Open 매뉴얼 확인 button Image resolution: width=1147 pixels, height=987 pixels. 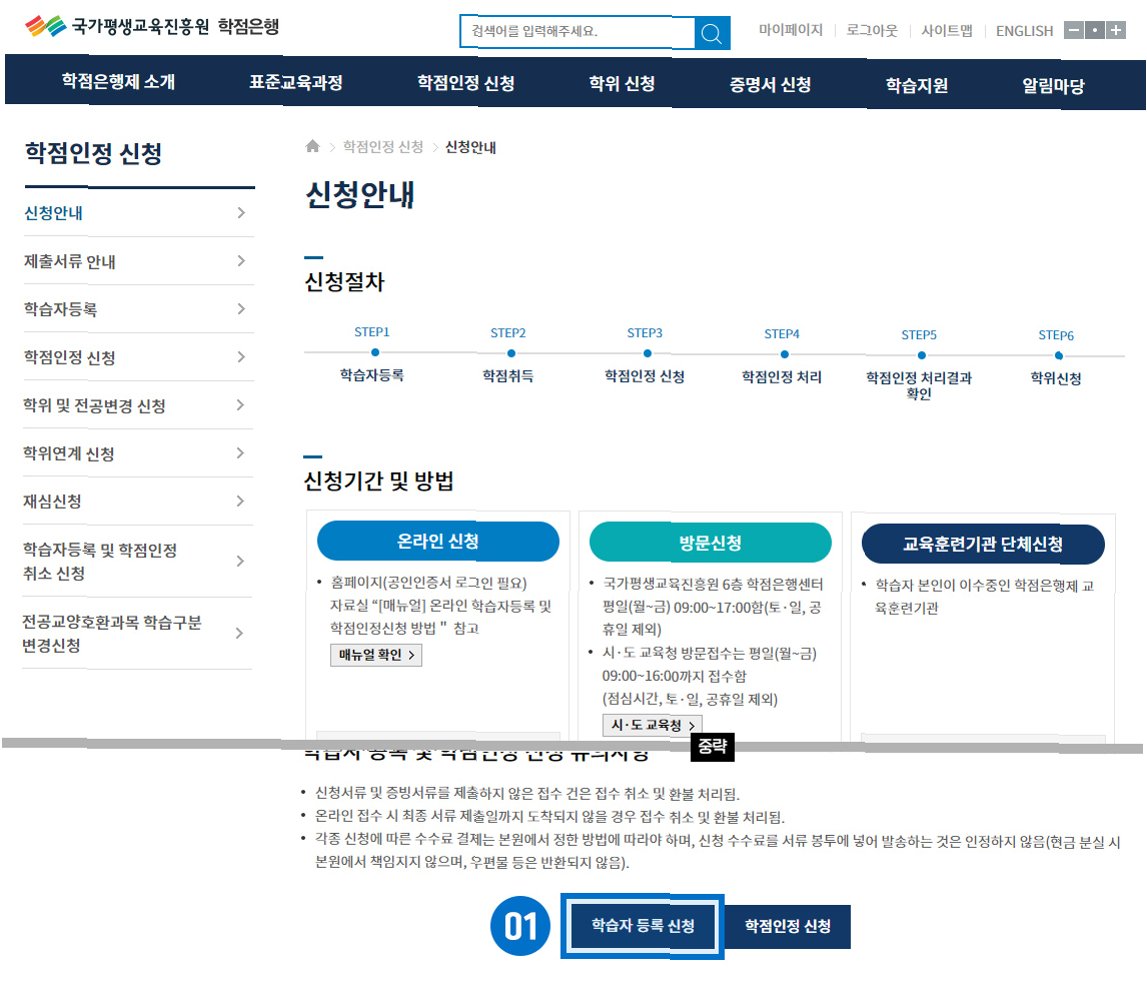(376, 655)
